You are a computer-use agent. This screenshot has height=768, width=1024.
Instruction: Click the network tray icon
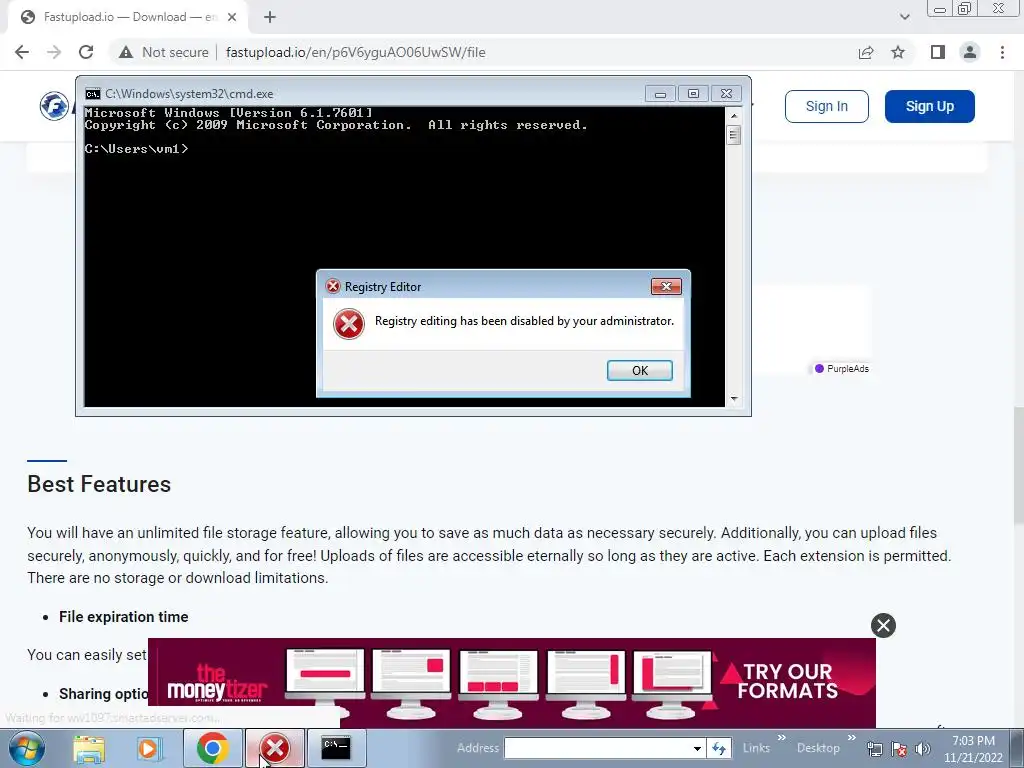[875, 749]
